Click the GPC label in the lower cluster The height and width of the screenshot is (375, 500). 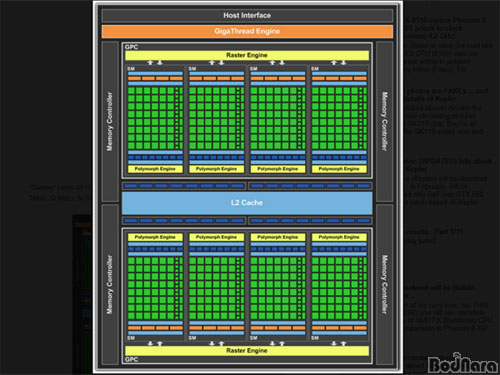point(131,359)
